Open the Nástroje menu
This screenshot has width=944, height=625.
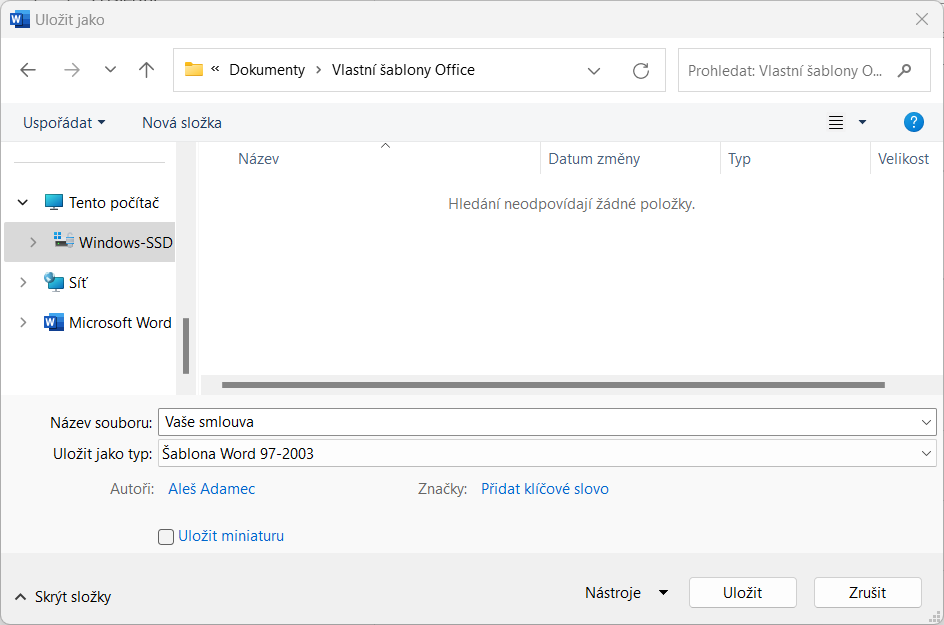point(626,593)
